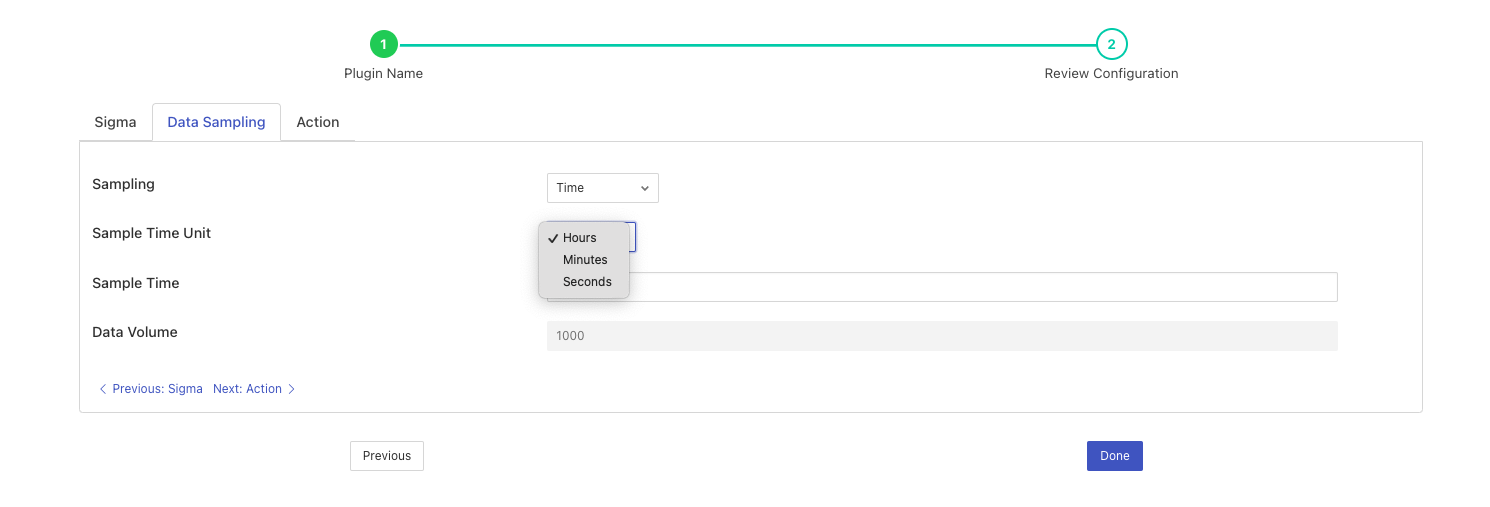Switch to the Sigma tab
The height and width of the screenshot is (507, 1490).
click(115, 122)
